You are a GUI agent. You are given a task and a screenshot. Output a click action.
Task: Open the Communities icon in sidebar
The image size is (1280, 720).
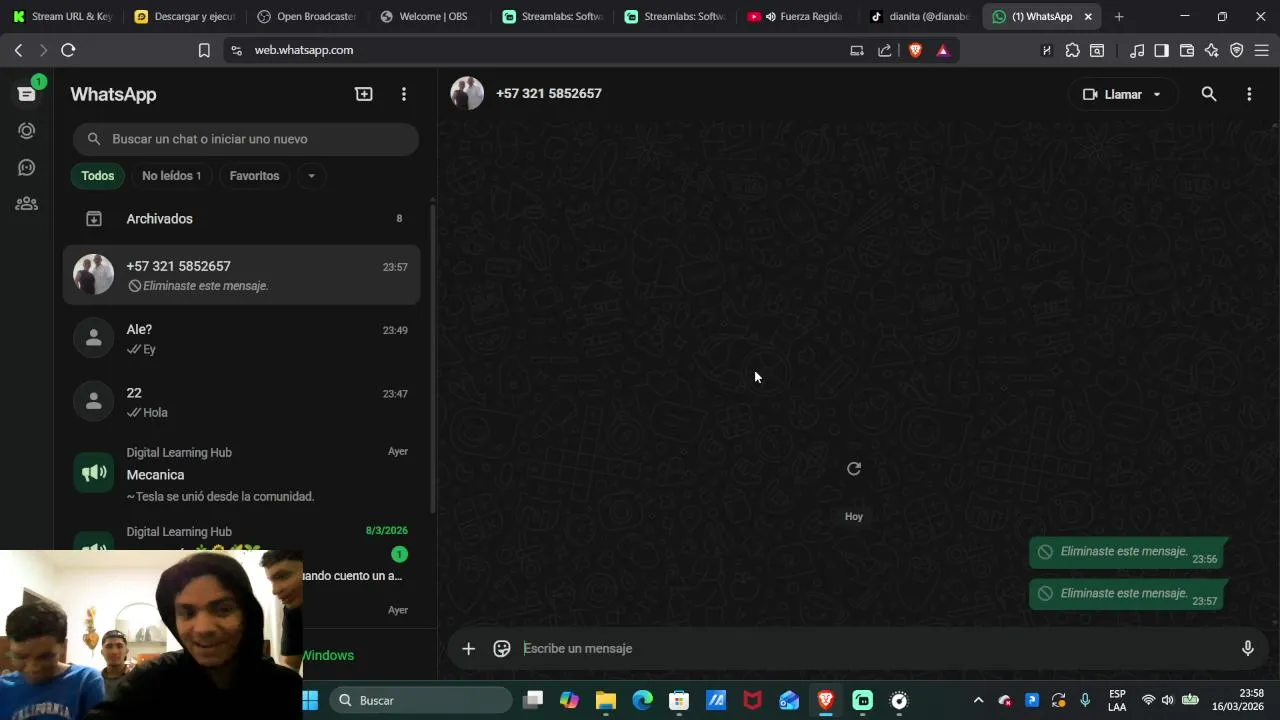click(x=27, y=204)
